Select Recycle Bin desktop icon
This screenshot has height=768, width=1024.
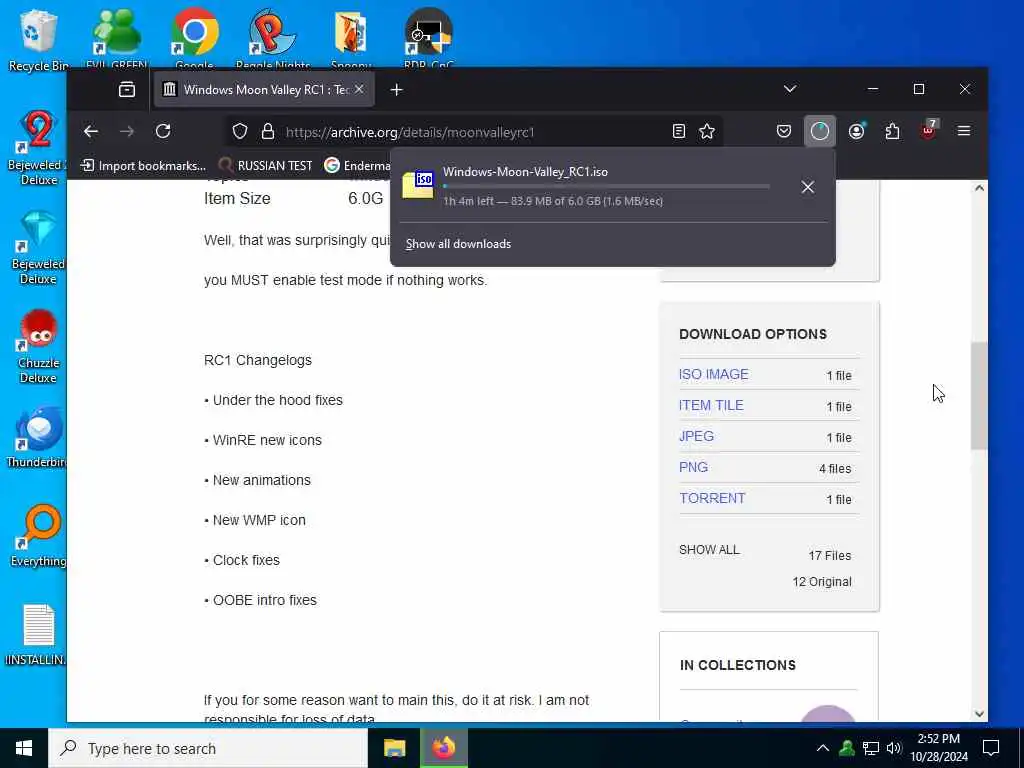[39, 39]
